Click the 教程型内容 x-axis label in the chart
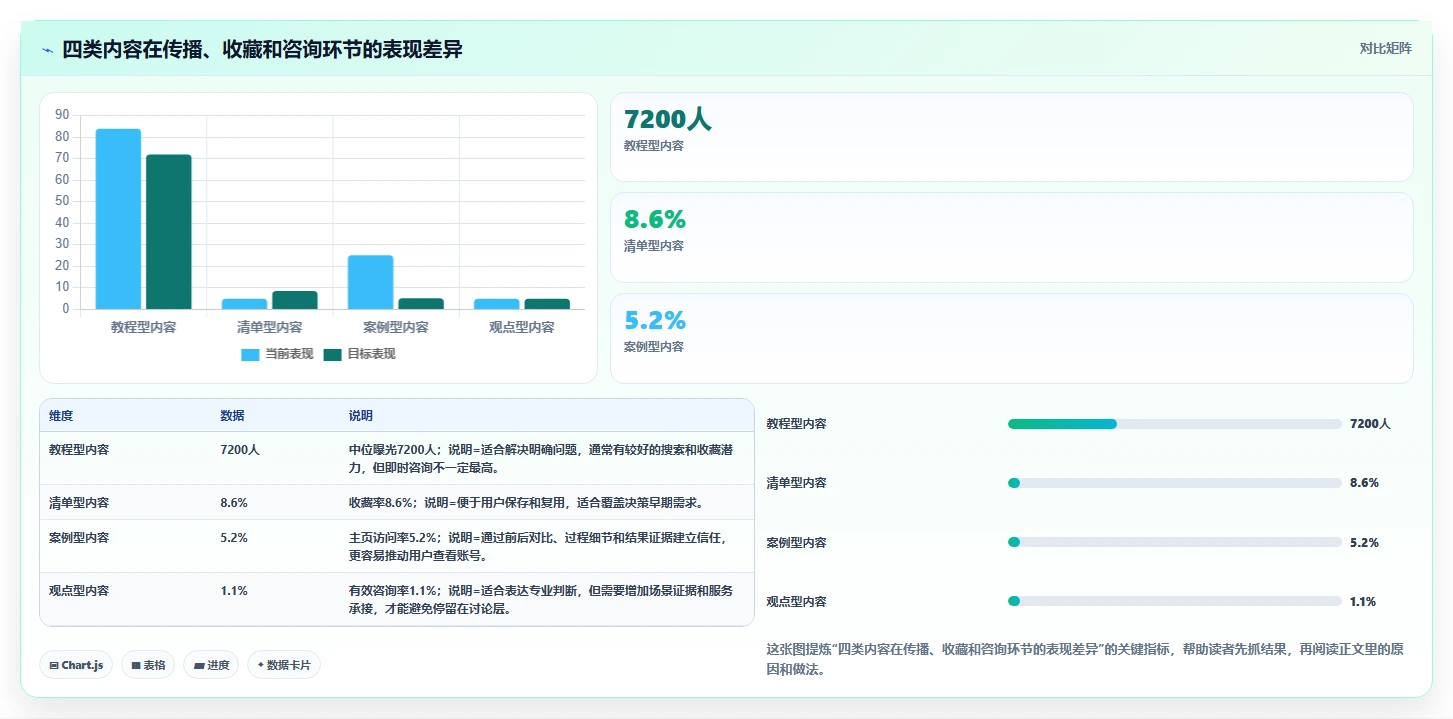Screen dimensions: 1453x719 click(x=143, y=327)
